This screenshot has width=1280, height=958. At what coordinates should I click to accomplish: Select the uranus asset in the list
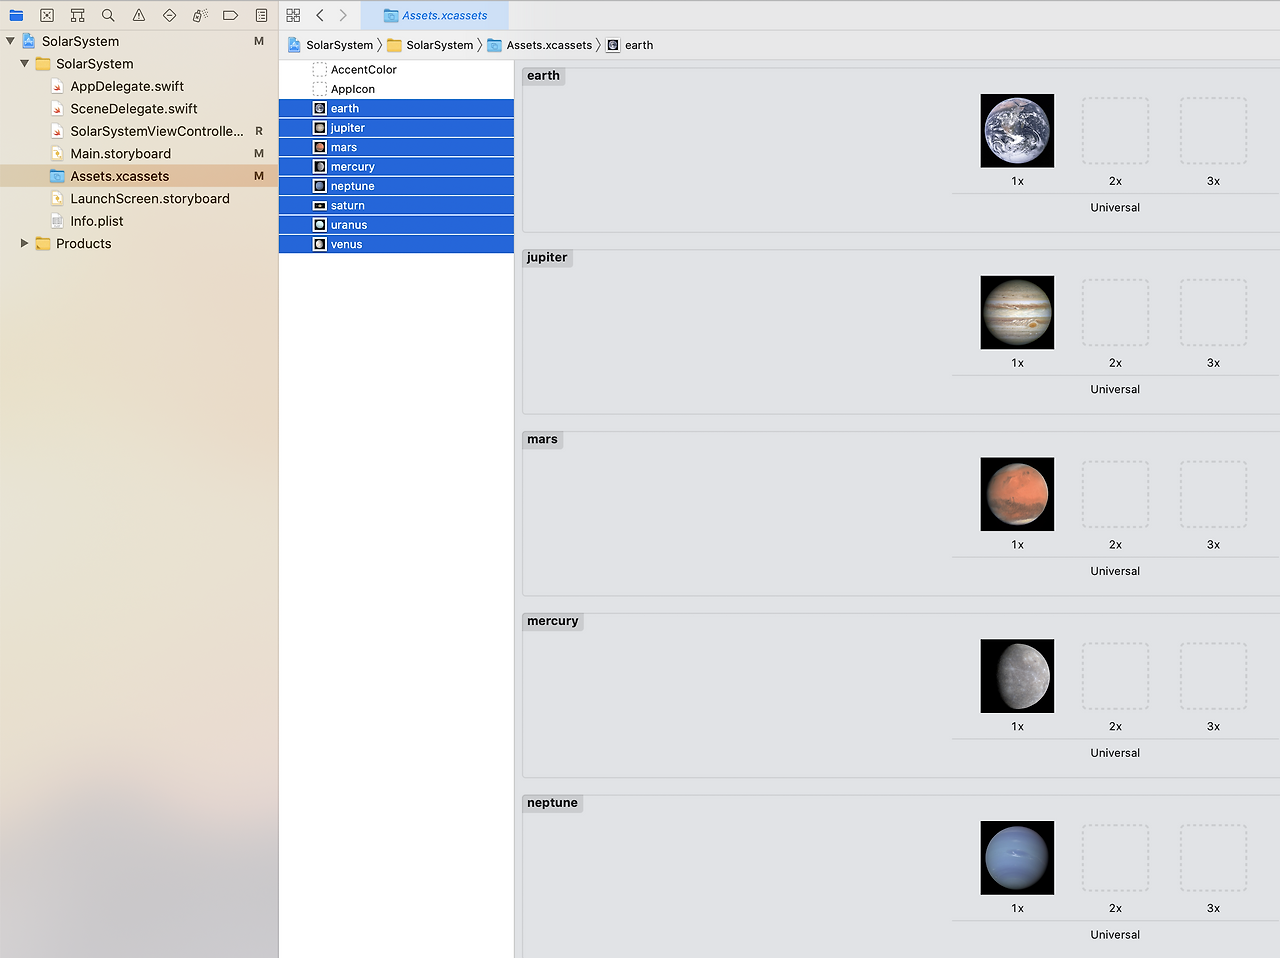pyautogui.click(x=396, y=225)
